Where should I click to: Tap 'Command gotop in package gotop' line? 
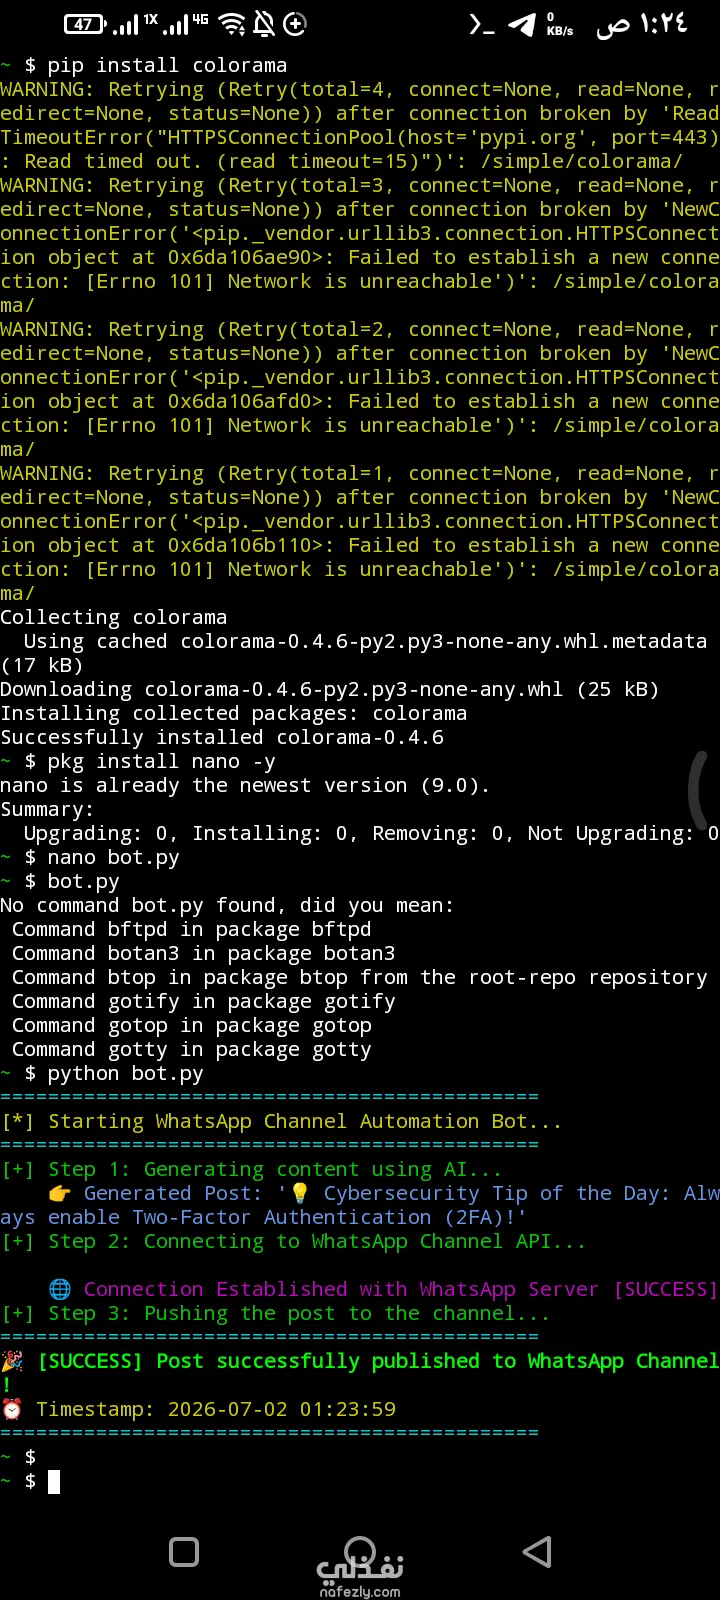(192, 1025)
